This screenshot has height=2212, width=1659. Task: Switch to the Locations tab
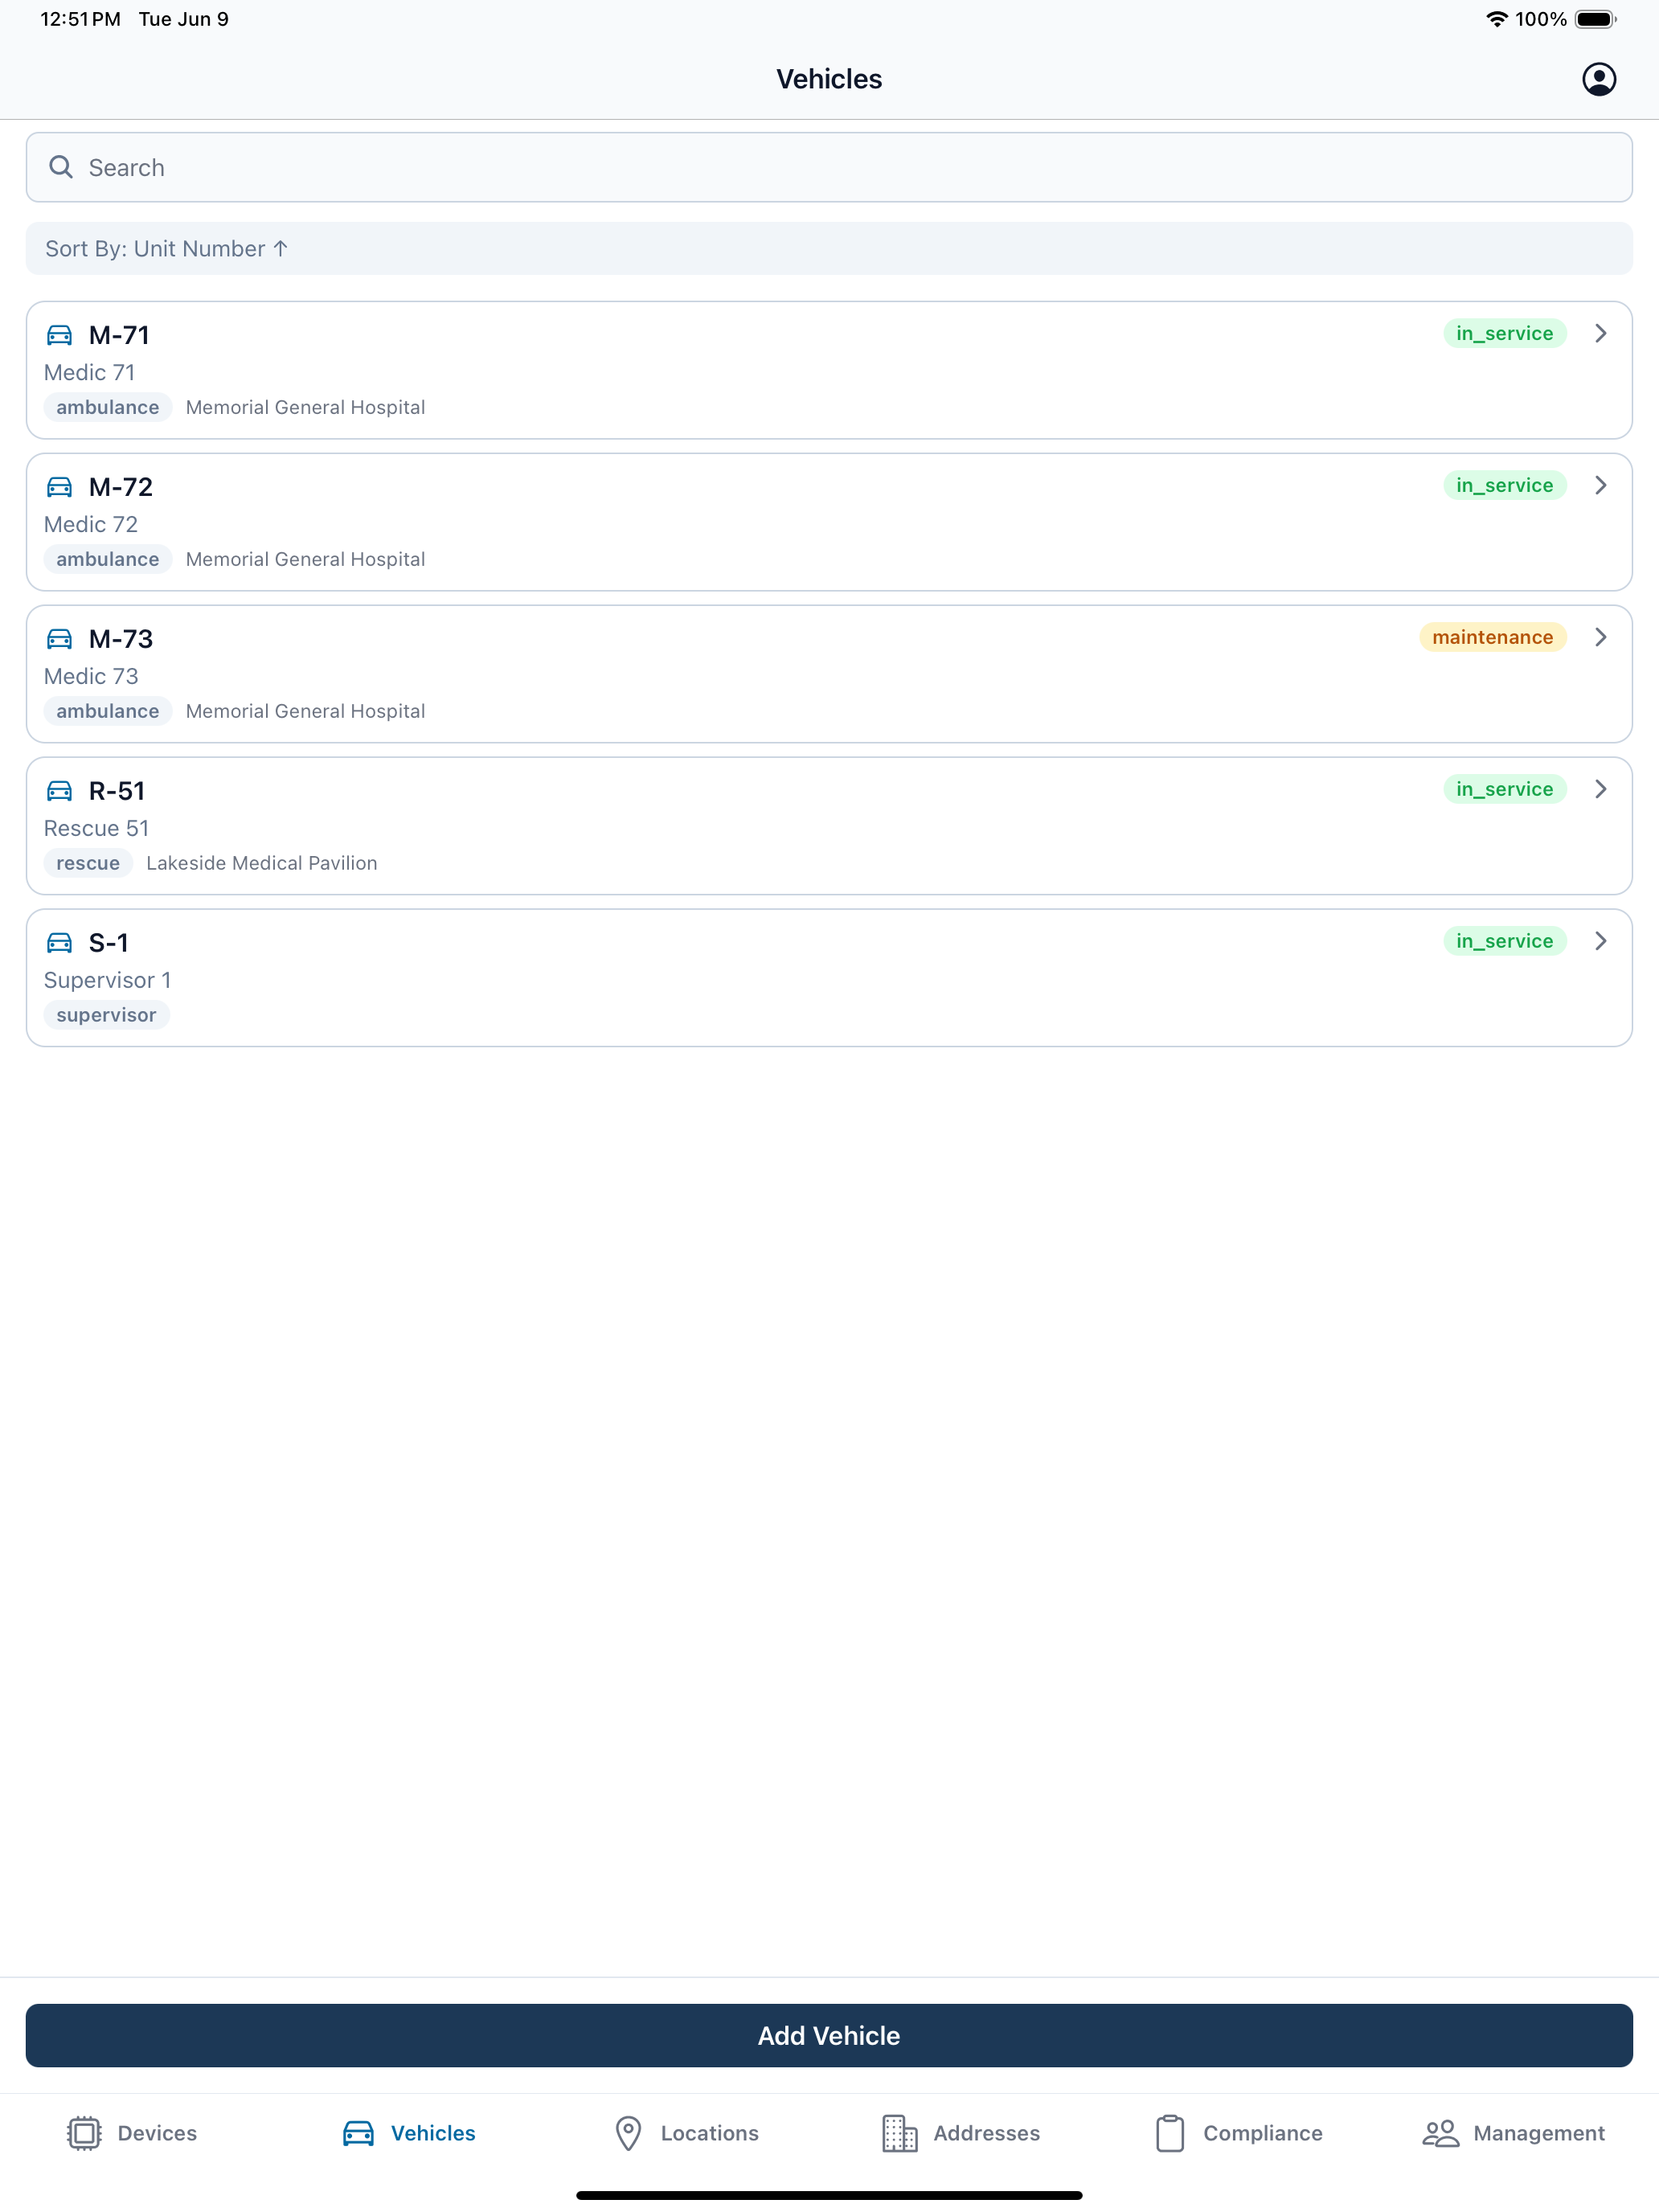pos(686,2133)
